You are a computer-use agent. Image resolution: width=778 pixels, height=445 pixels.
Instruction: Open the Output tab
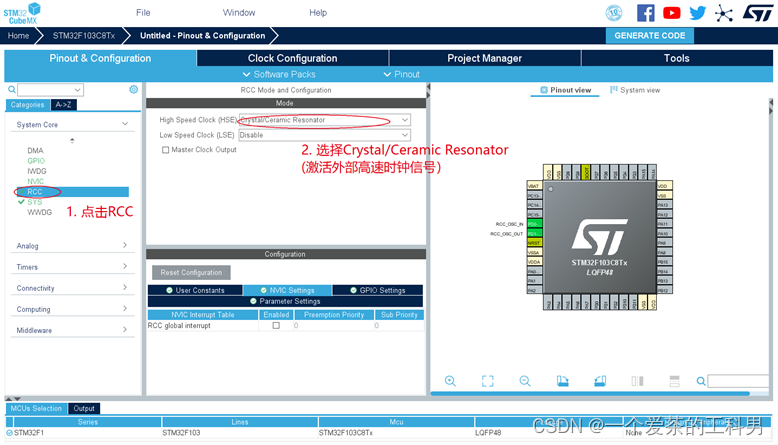pos(84,408)
